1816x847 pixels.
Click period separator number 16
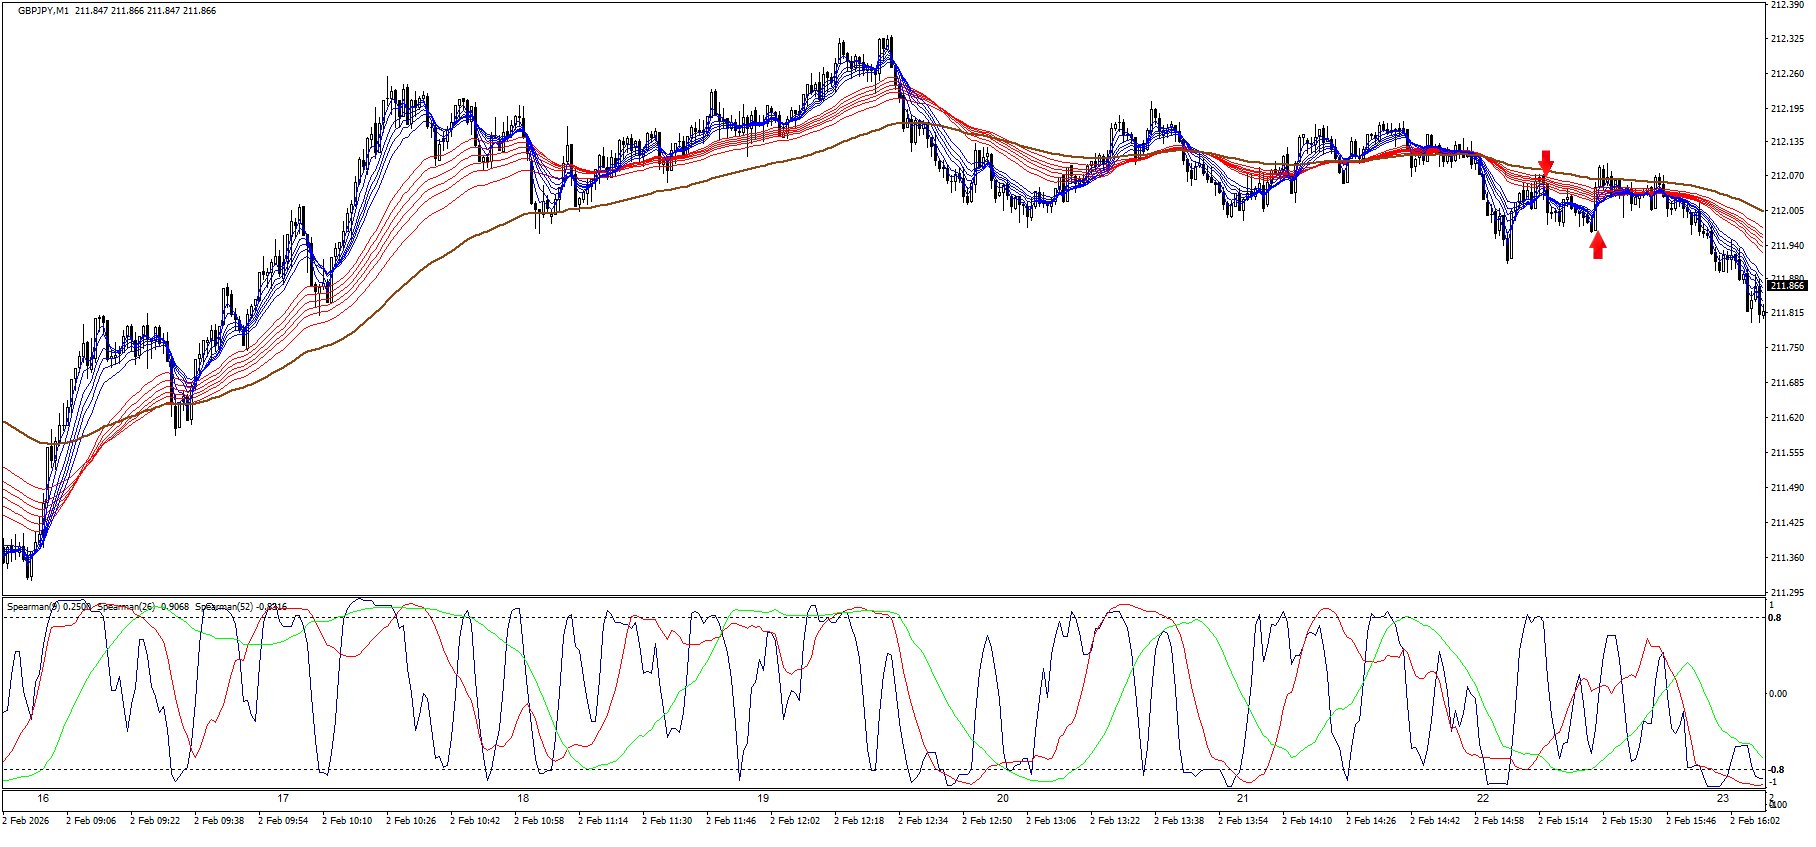click(43, 799)
